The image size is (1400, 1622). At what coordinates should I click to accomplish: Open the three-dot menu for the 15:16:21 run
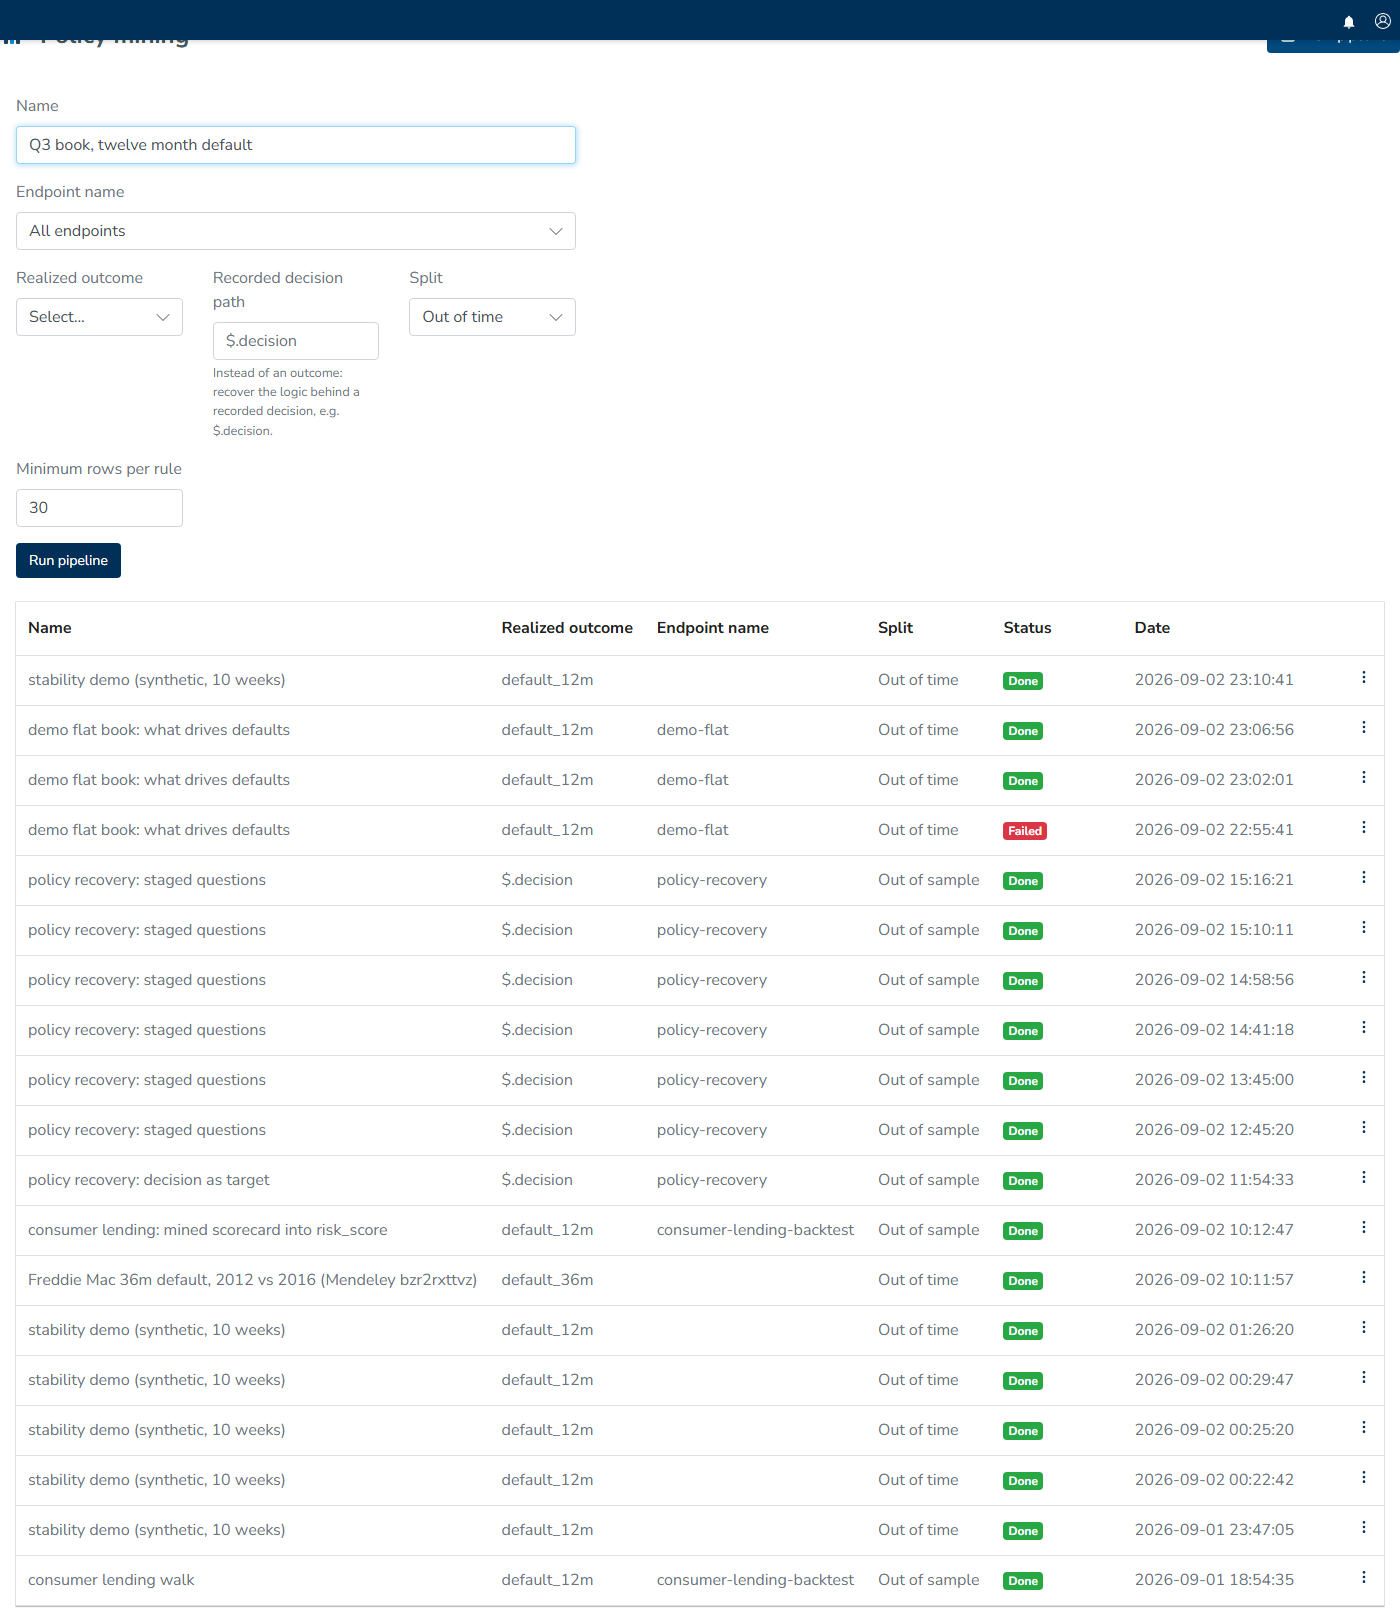click(1364, 878)
